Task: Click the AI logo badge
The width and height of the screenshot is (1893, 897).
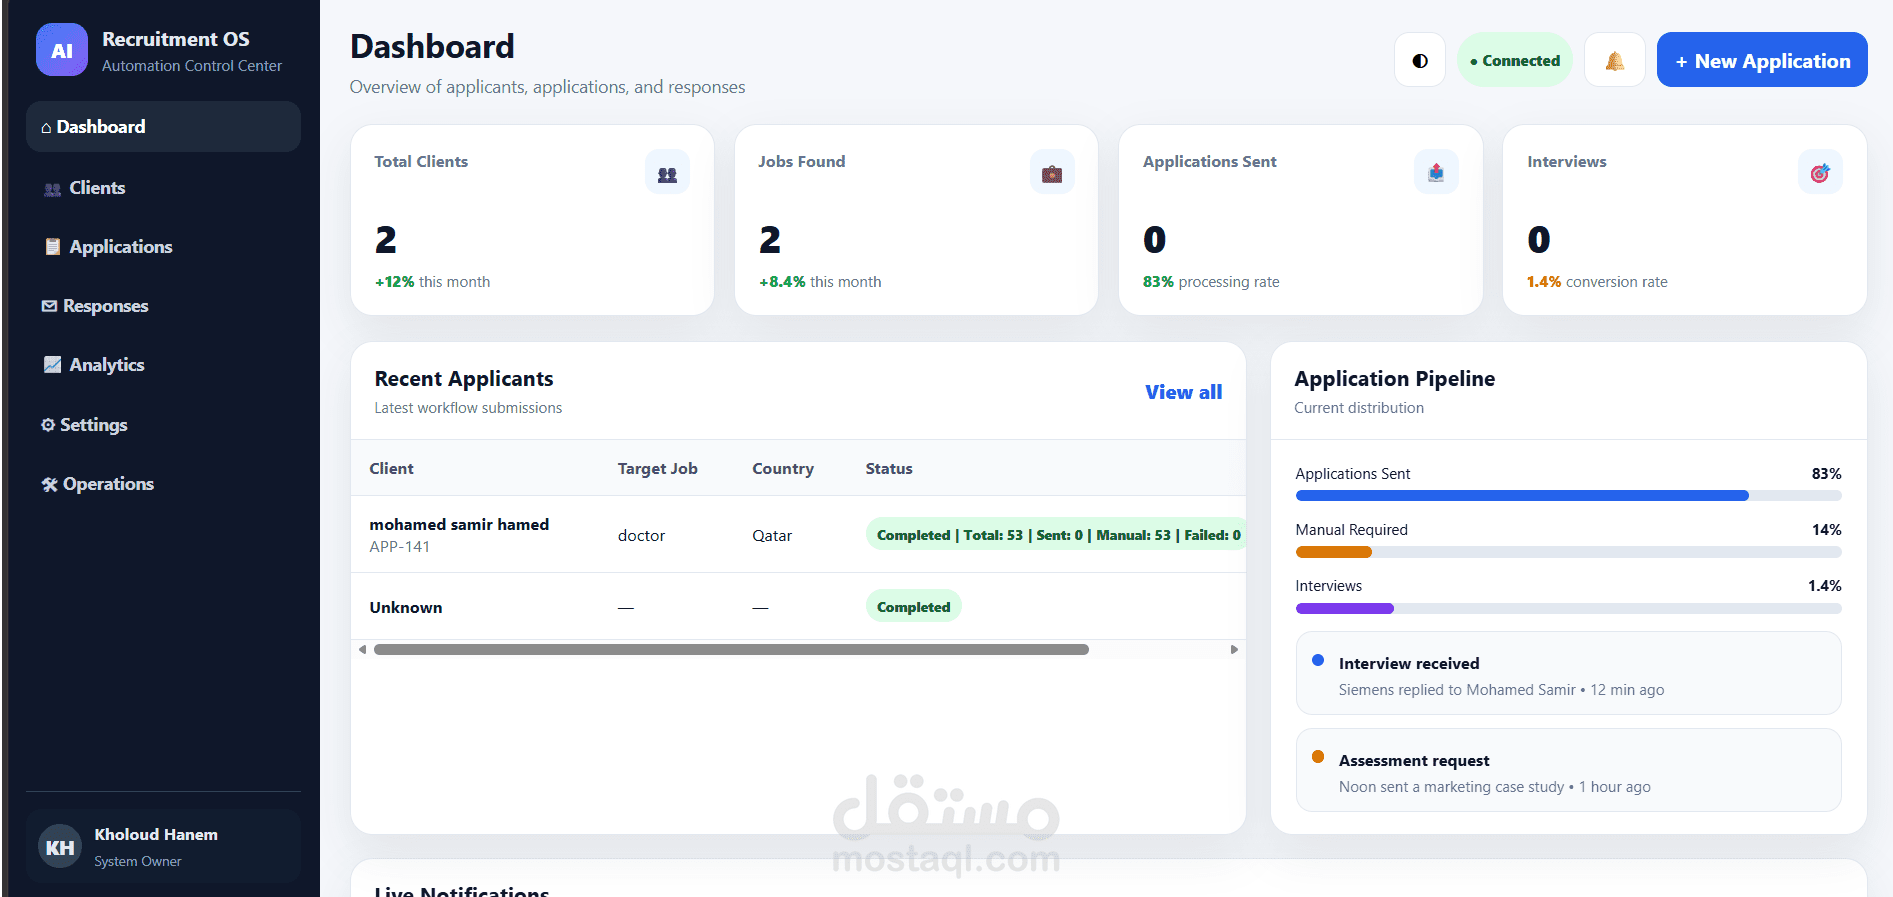Action: [62, 50]
